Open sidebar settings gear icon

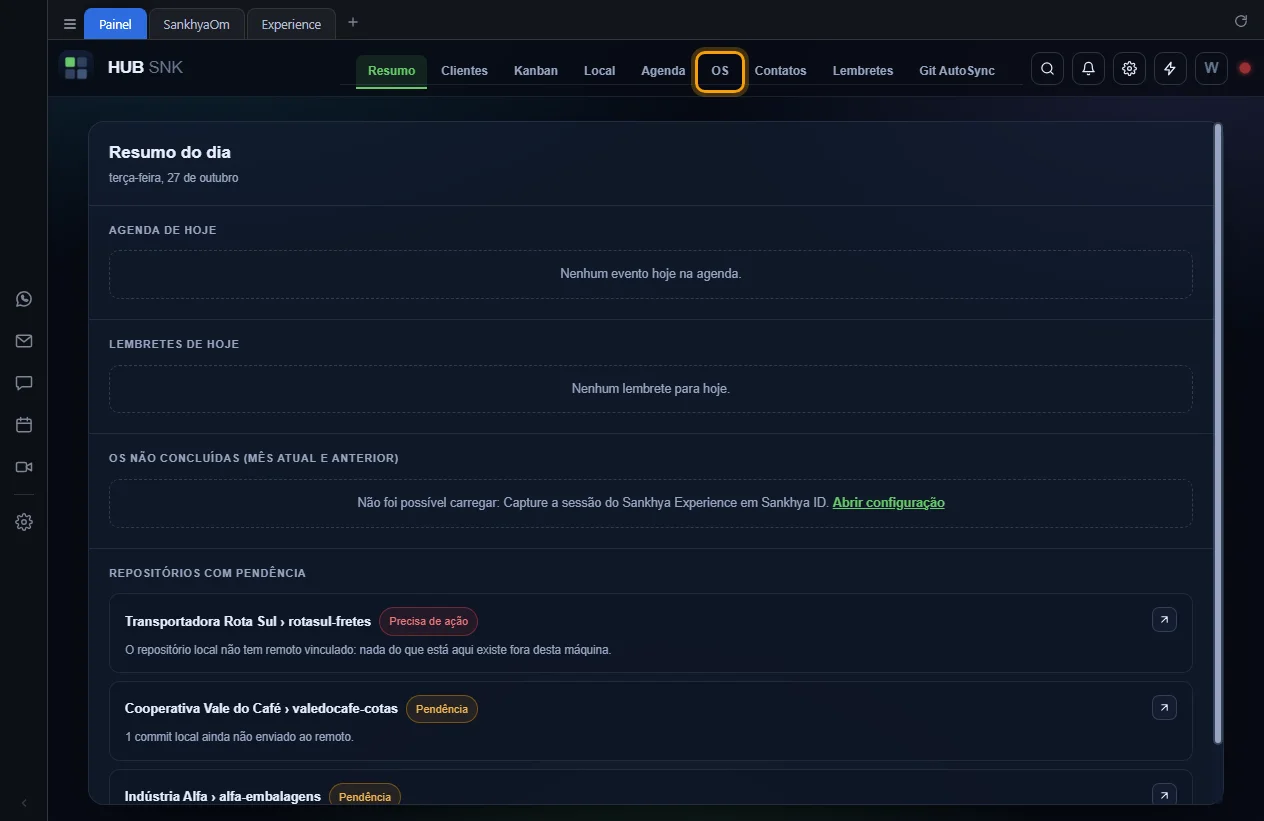pos(24,522)
